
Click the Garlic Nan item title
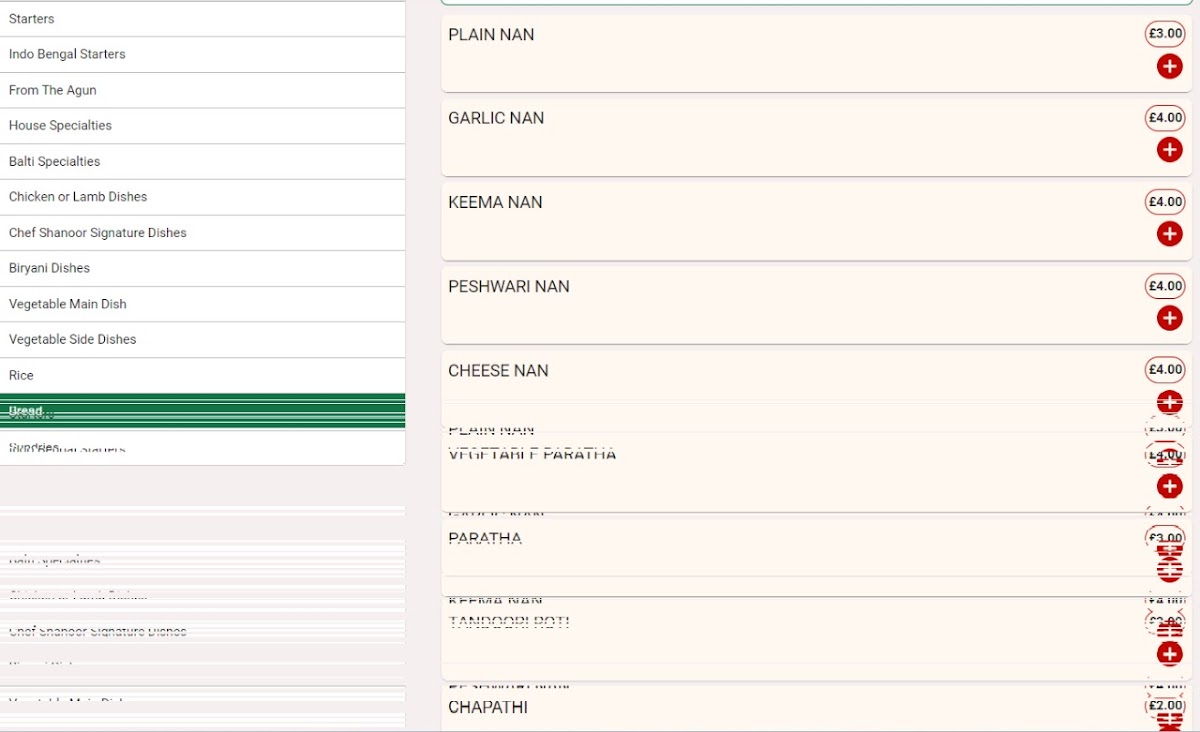coord(496,118)
